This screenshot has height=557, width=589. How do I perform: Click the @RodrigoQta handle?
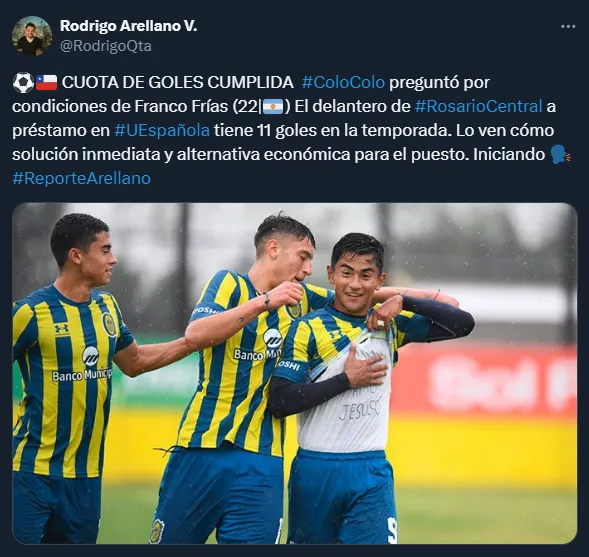pos(106,46)
